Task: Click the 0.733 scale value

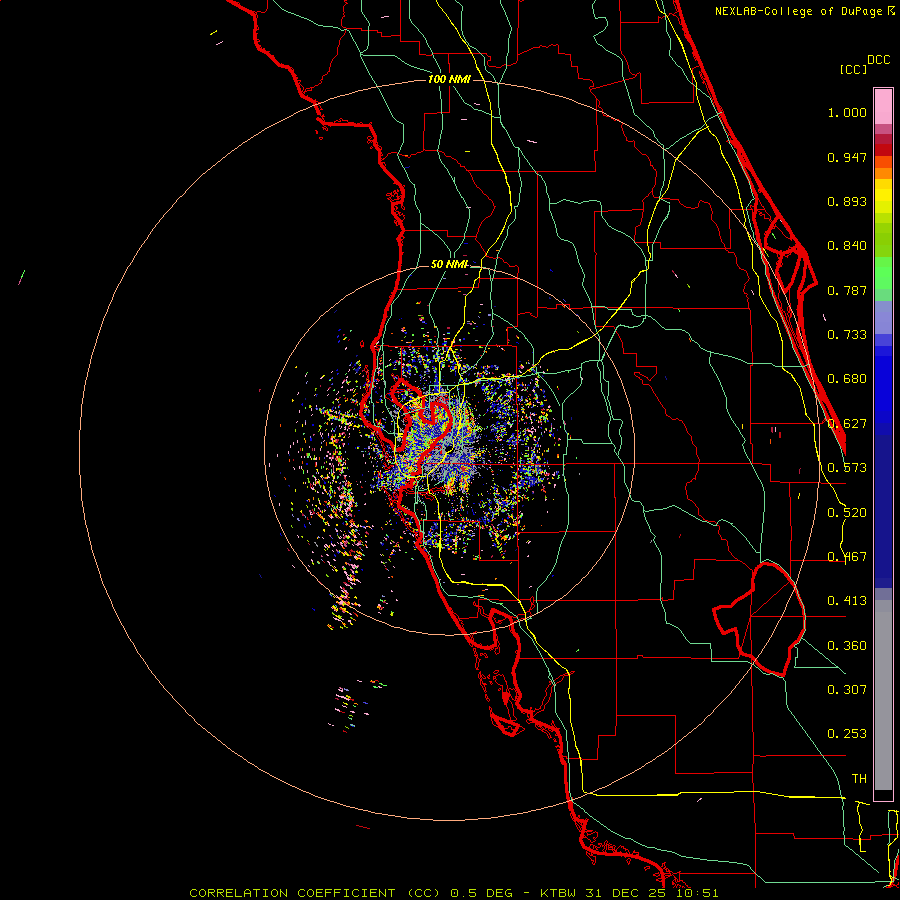Action: pyautogui.click(x=847, y=335)
